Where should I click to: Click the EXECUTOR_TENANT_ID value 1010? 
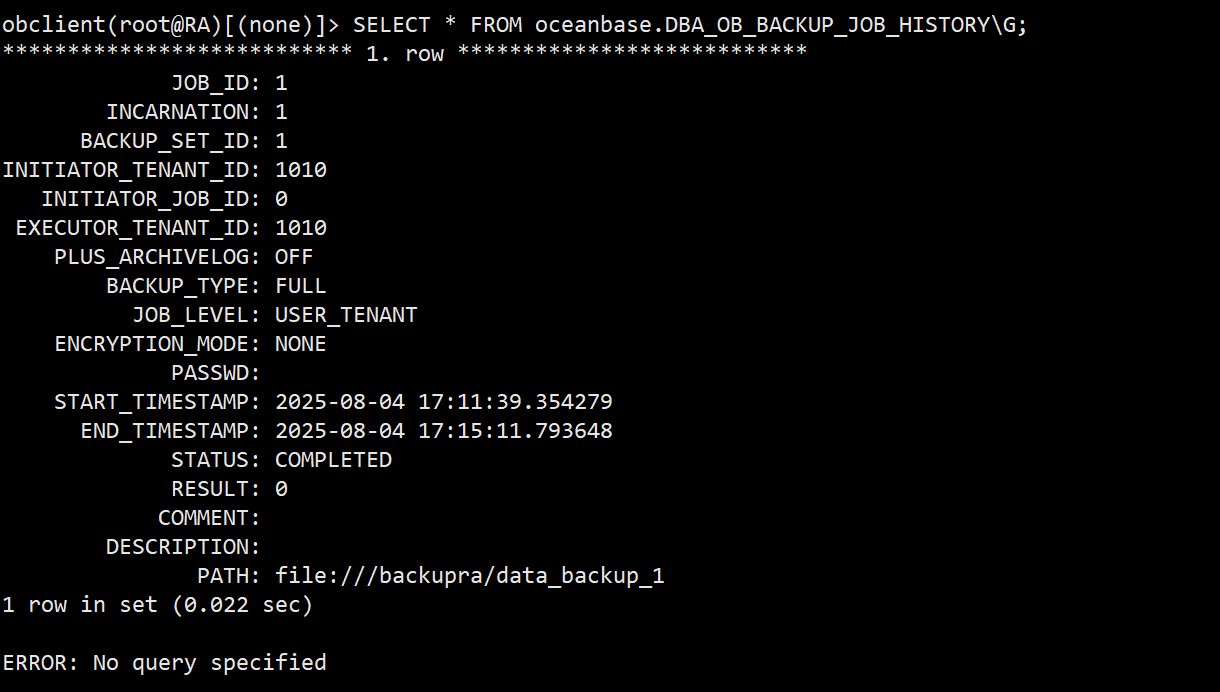click(x=301, y=228)
